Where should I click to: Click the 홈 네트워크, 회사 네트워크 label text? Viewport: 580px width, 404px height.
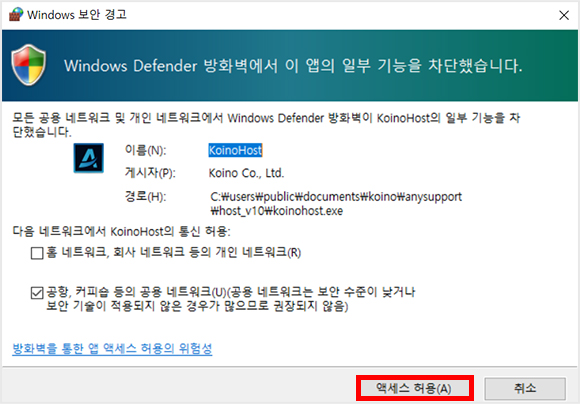coord(173,252)
